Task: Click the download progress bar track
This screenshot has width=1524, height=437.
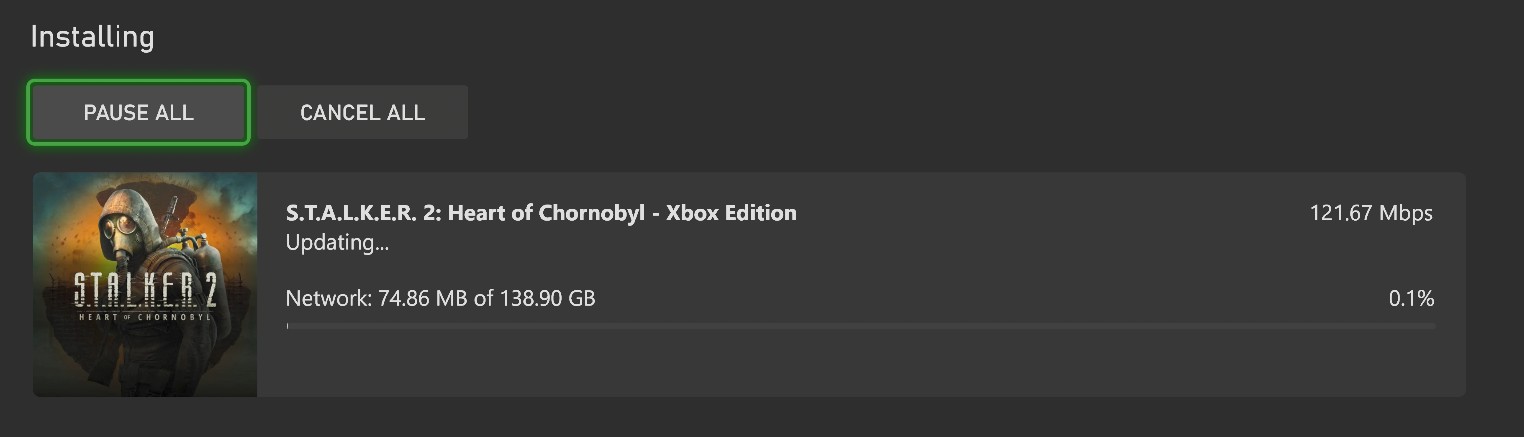Action: coord(860,326)
